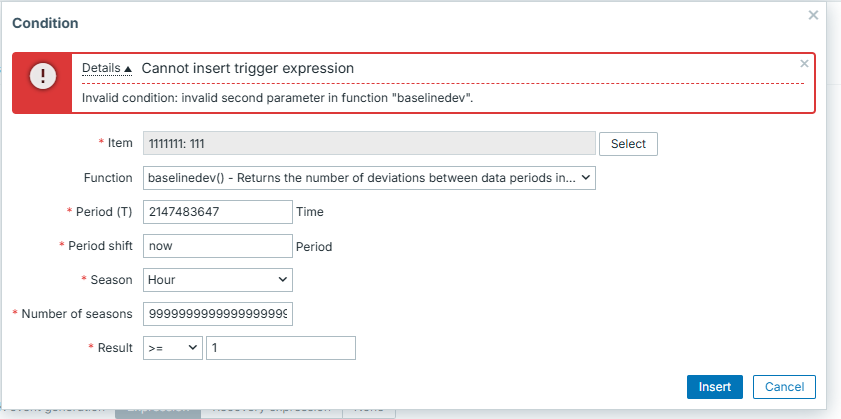The image size is (841, 419).
Task: Click the invalid second parameter error text
Action: coord(277,98)
